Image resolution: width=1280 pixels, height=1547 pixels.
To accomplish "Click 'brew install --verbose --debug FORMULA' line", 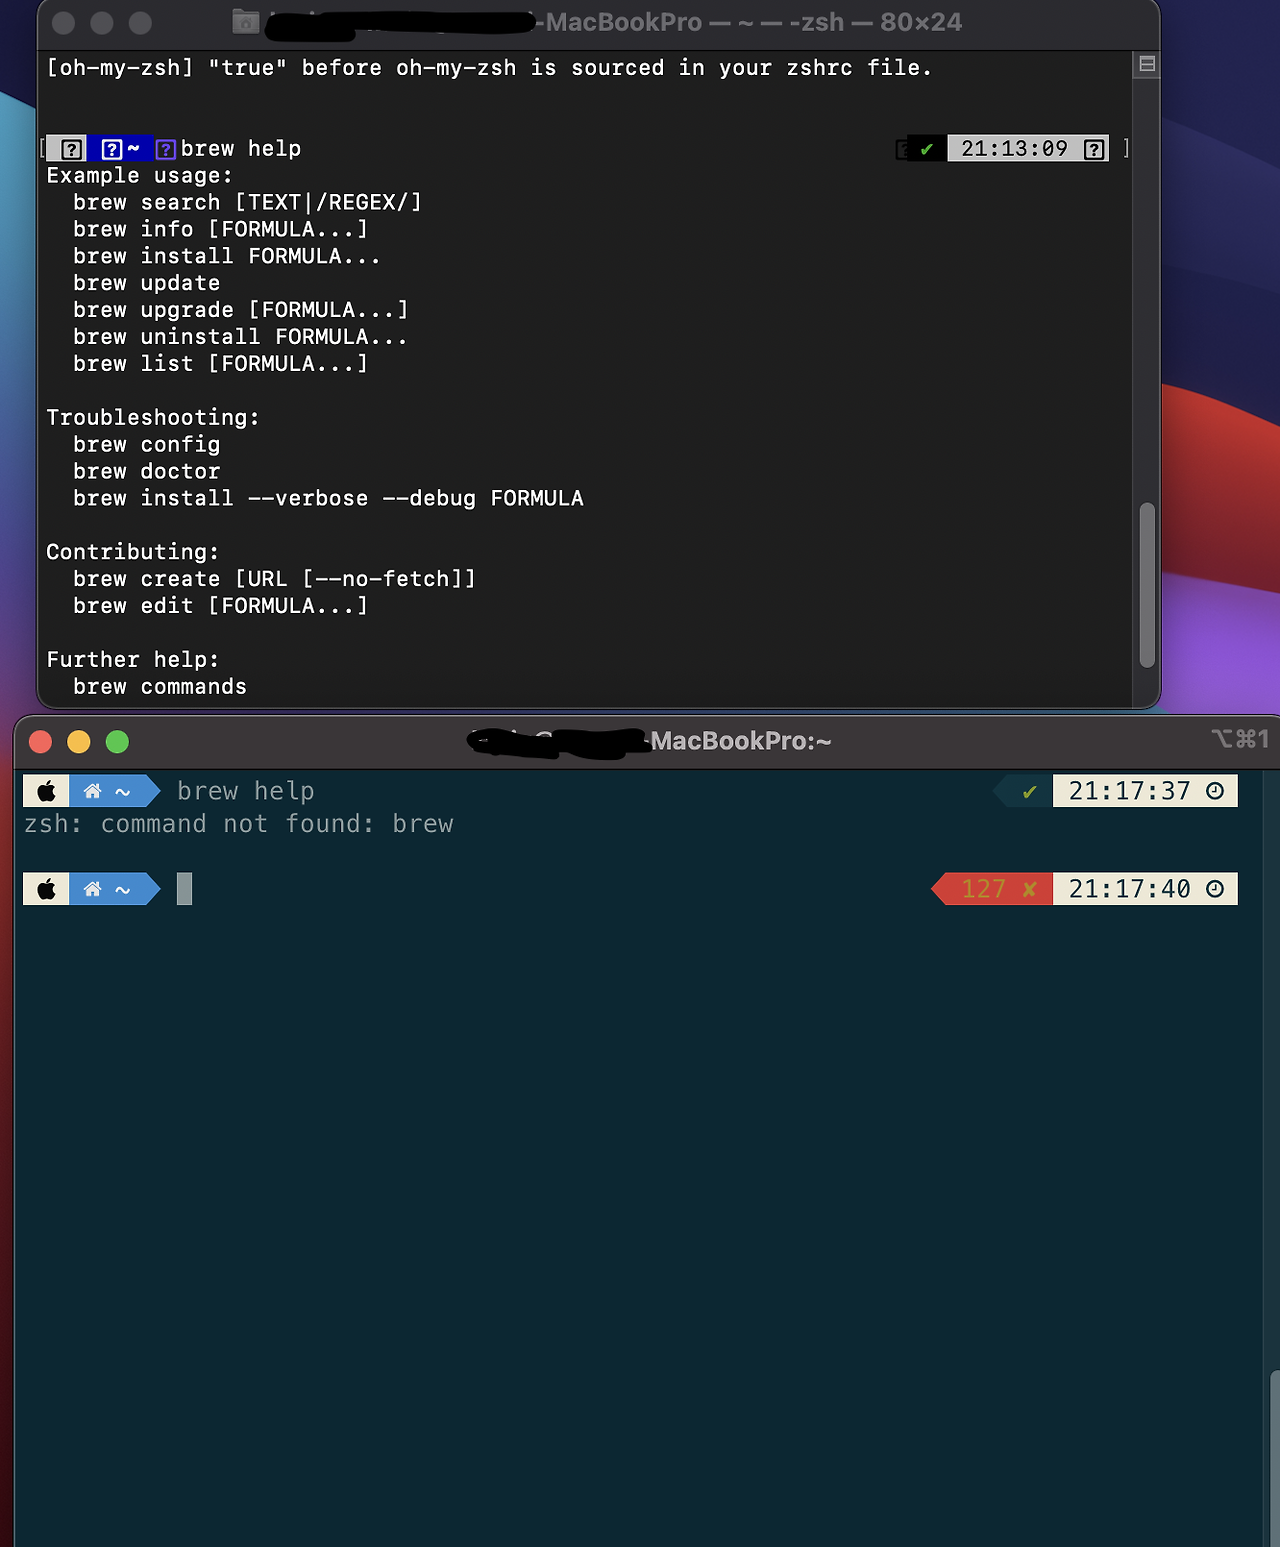I will (x=328, y=498).
